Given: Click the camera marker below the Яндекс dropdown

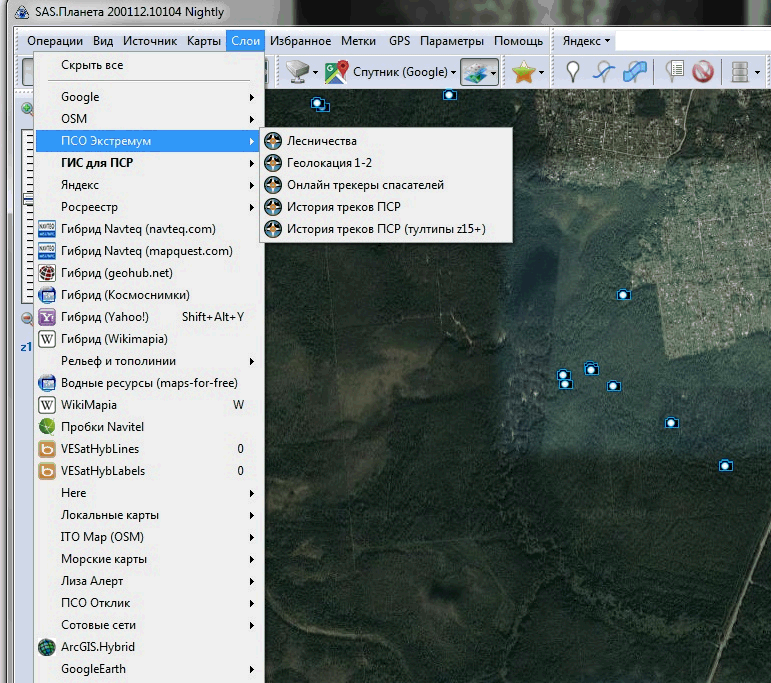Looking at the screenshot, I should click(623, 294).
